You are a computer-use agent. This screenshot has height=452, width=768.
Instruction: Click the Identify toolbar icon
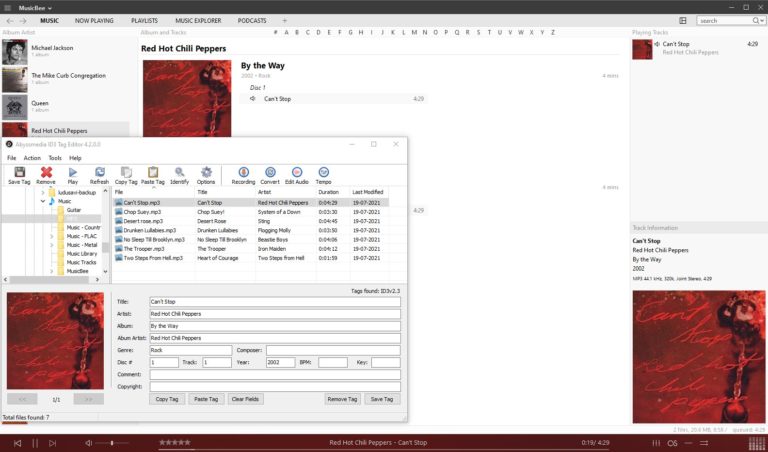(x=179, y=175)
